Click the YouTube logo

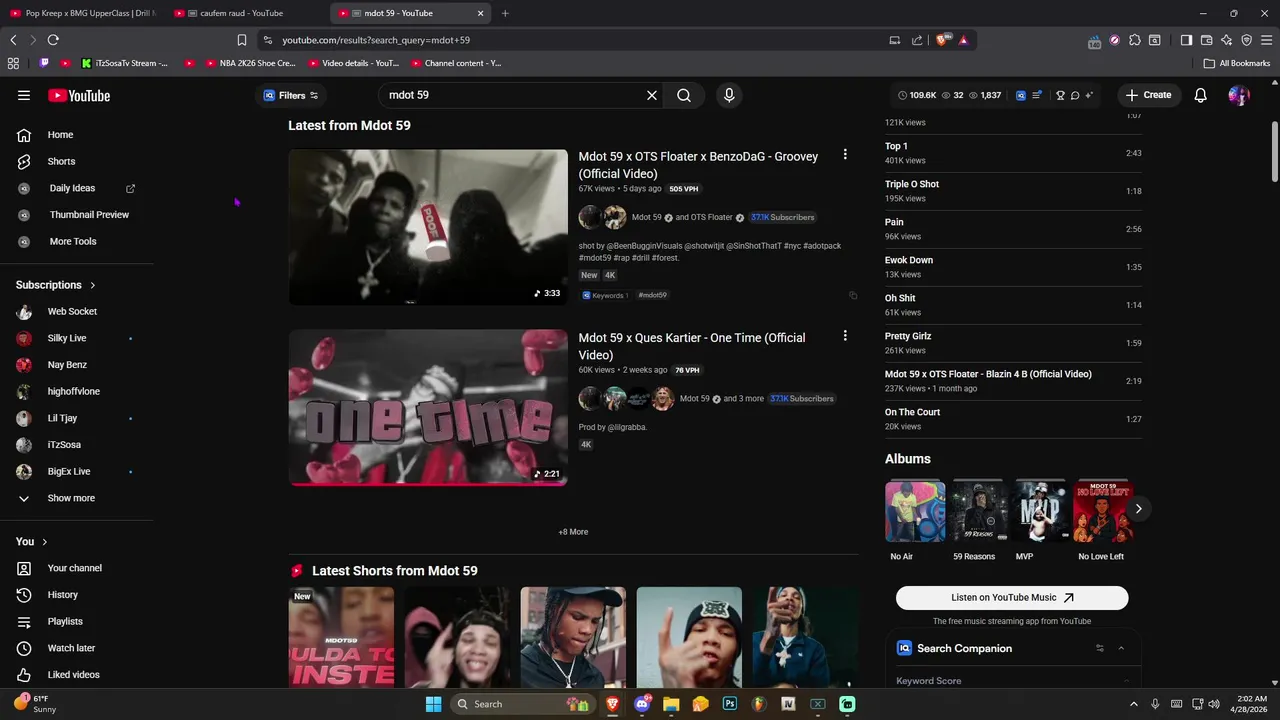coord(79,96)
